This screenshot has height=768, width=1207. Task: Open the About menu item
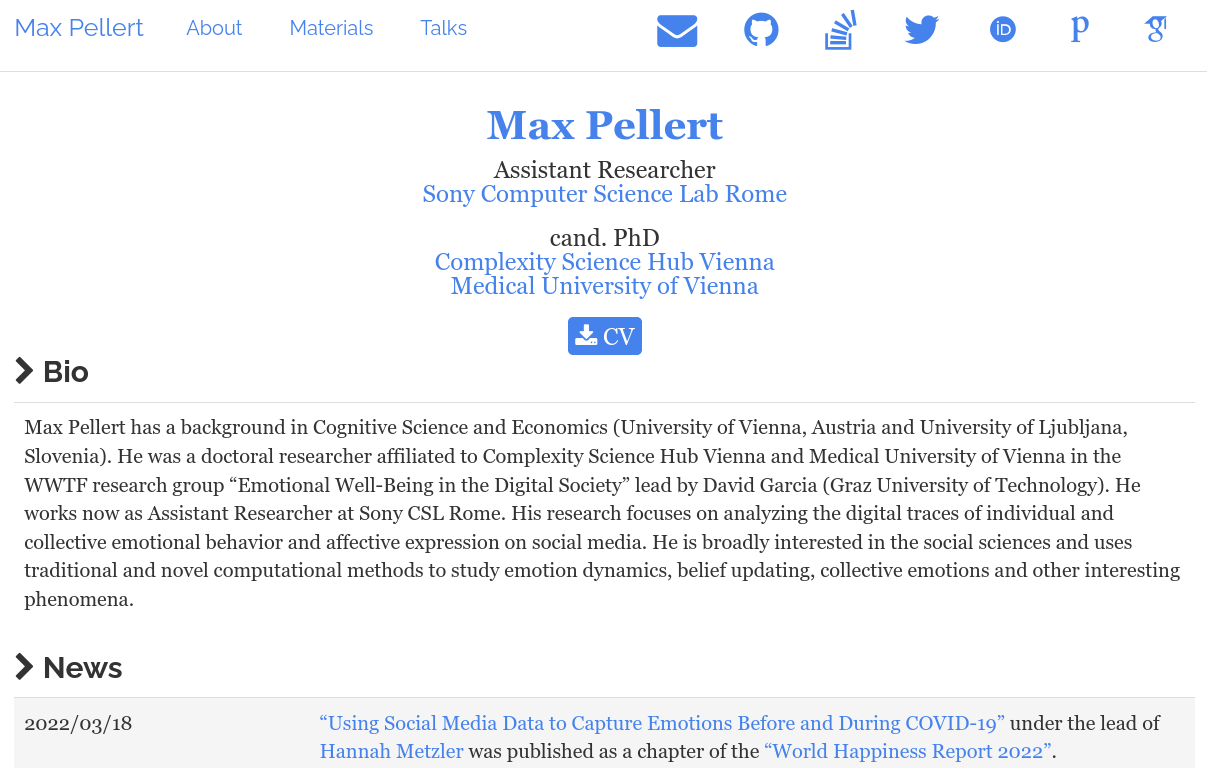[214, 28]
